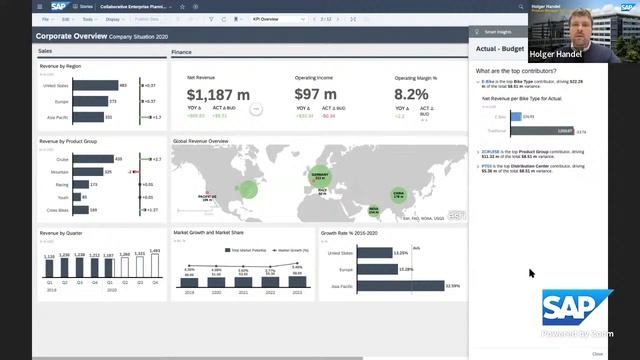Screen dimensions: 640x360
Task: Click the circular icon beside the star
Action: pyautogui.click(x=196, y=7)
